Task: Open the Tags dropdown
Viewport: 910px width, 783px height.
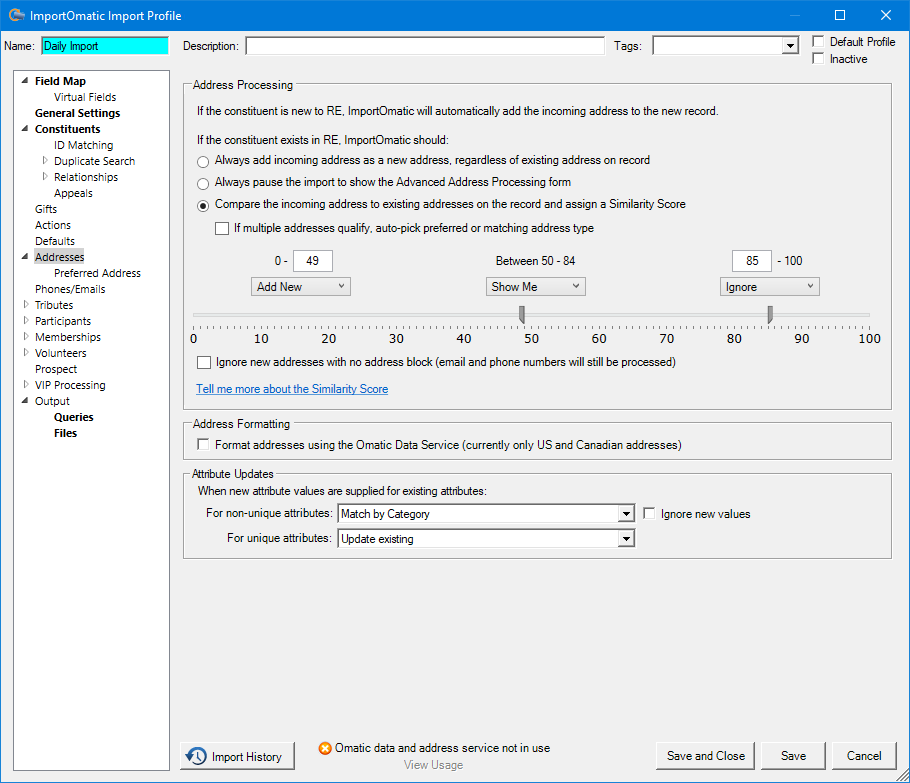Action: (790, 44)
